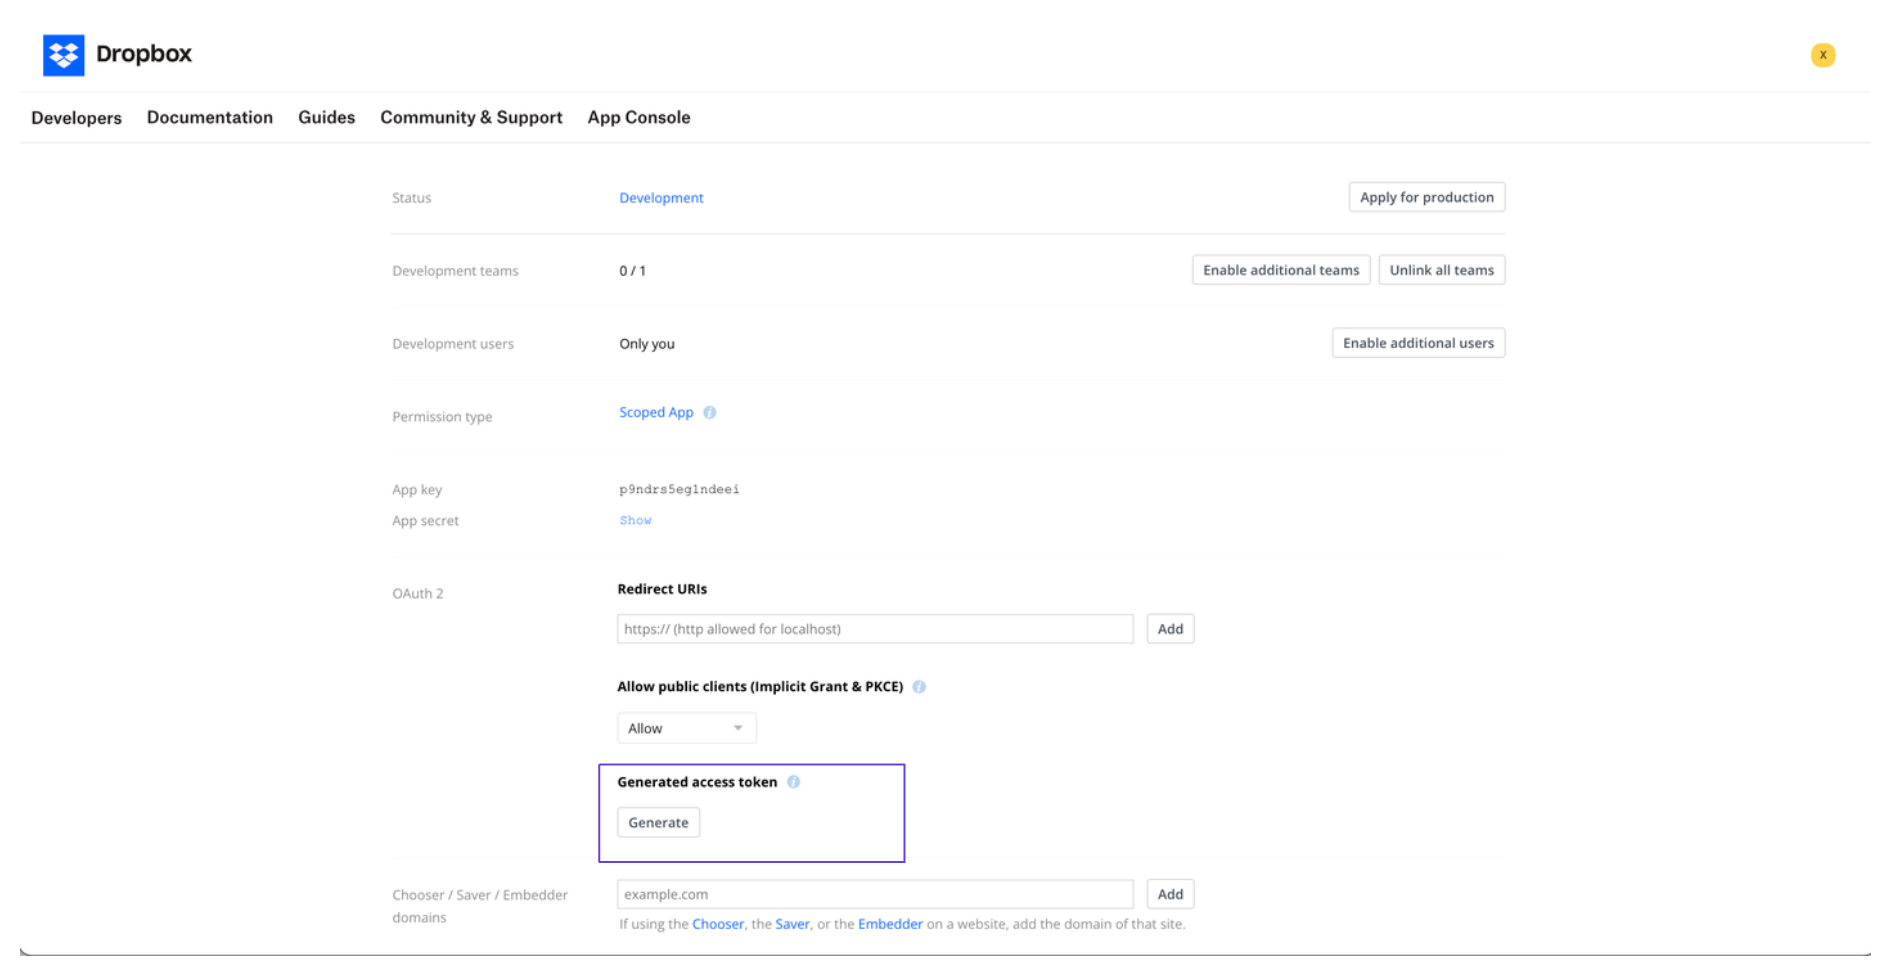Click the Generate access token button
This screenshot has width=1891, height=975.
click(658, 822)
